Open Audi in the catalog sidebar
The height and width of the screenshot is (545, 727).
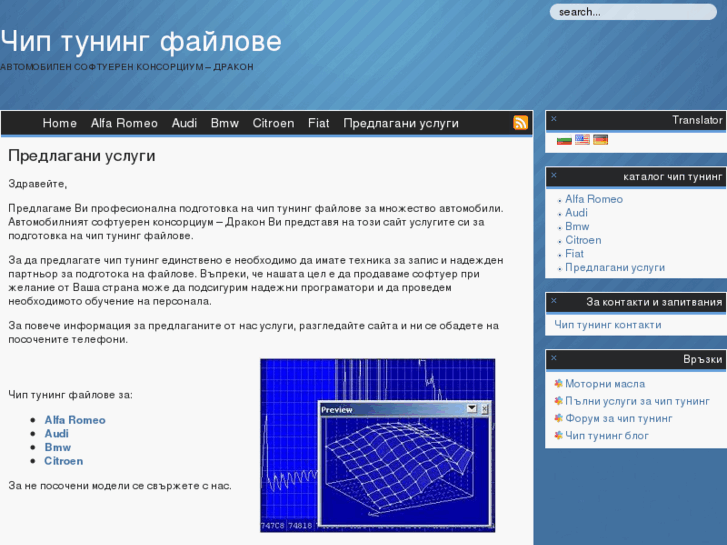(x=576, y=212)
